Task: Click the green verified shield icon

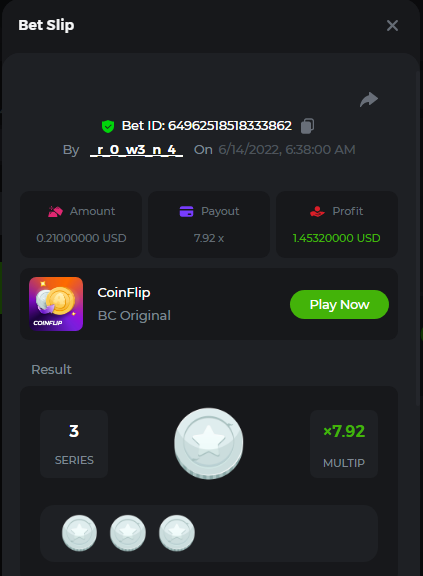Action: click(x=108, y=126)
